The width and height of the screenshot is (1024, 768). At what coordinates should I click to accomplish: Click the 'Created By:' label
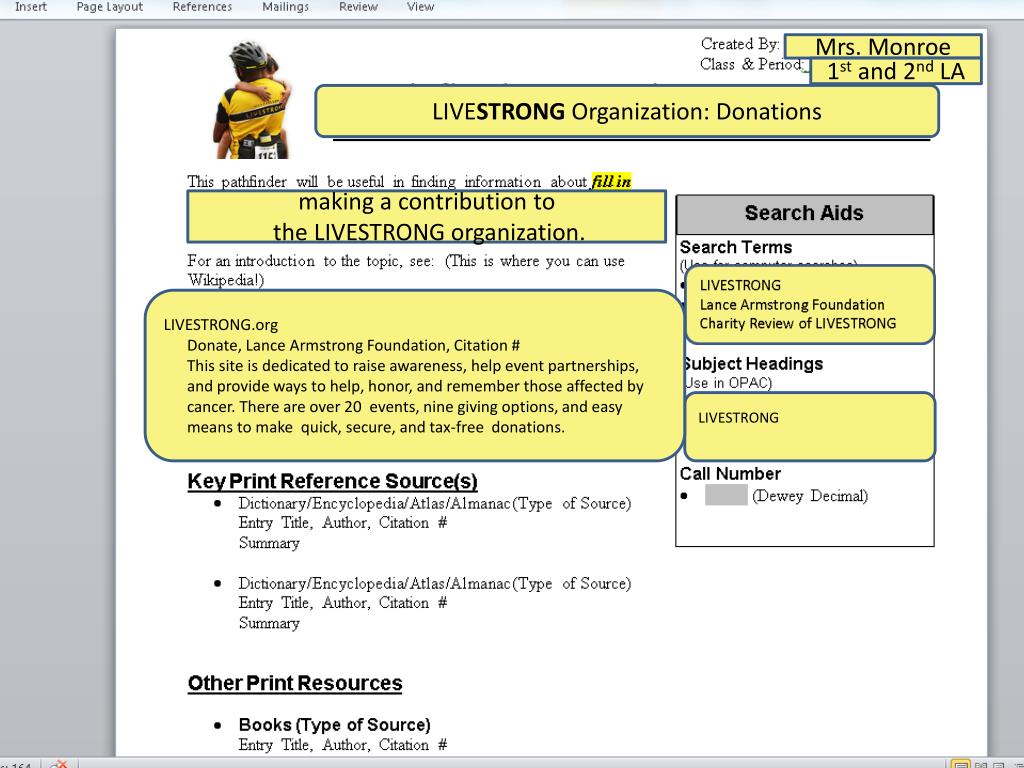pyautogui.click(x=740, y=44)
